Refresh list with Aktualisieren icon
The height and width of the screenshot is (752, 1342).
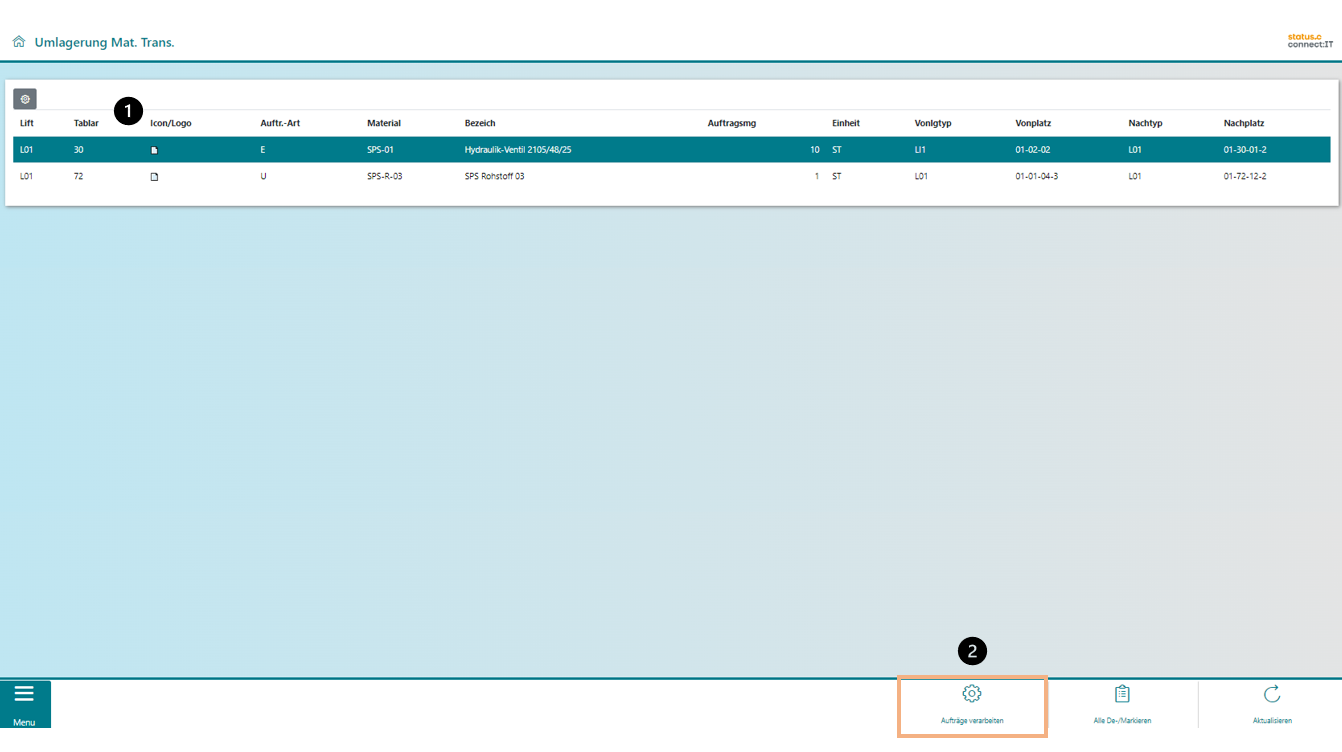[1271, 694]
